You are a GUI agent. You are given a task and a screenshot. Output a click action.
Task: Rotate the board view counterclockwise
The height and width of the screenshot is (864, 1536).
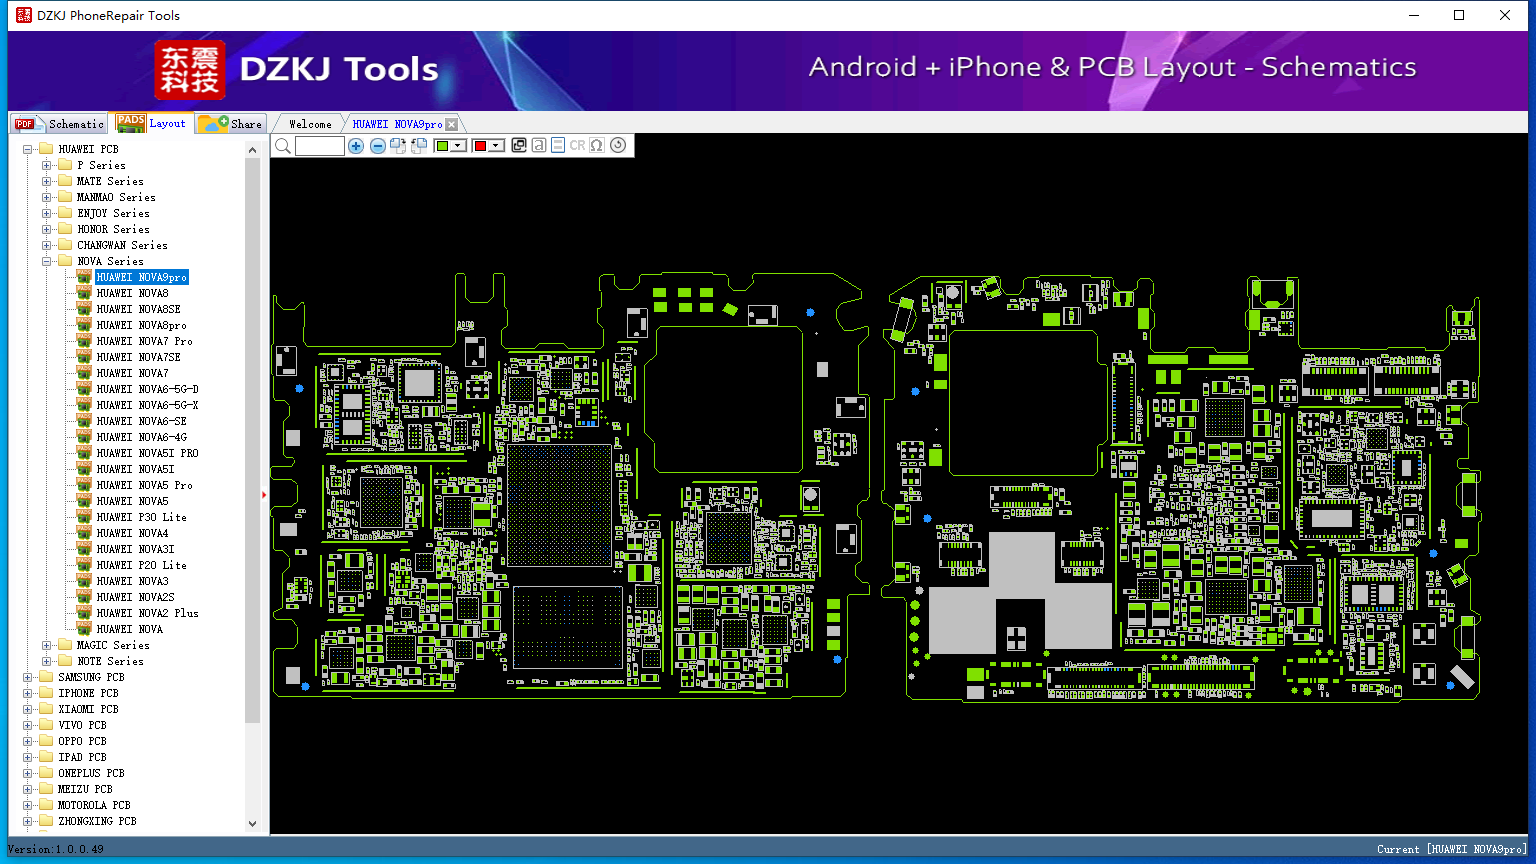[419, 146]
